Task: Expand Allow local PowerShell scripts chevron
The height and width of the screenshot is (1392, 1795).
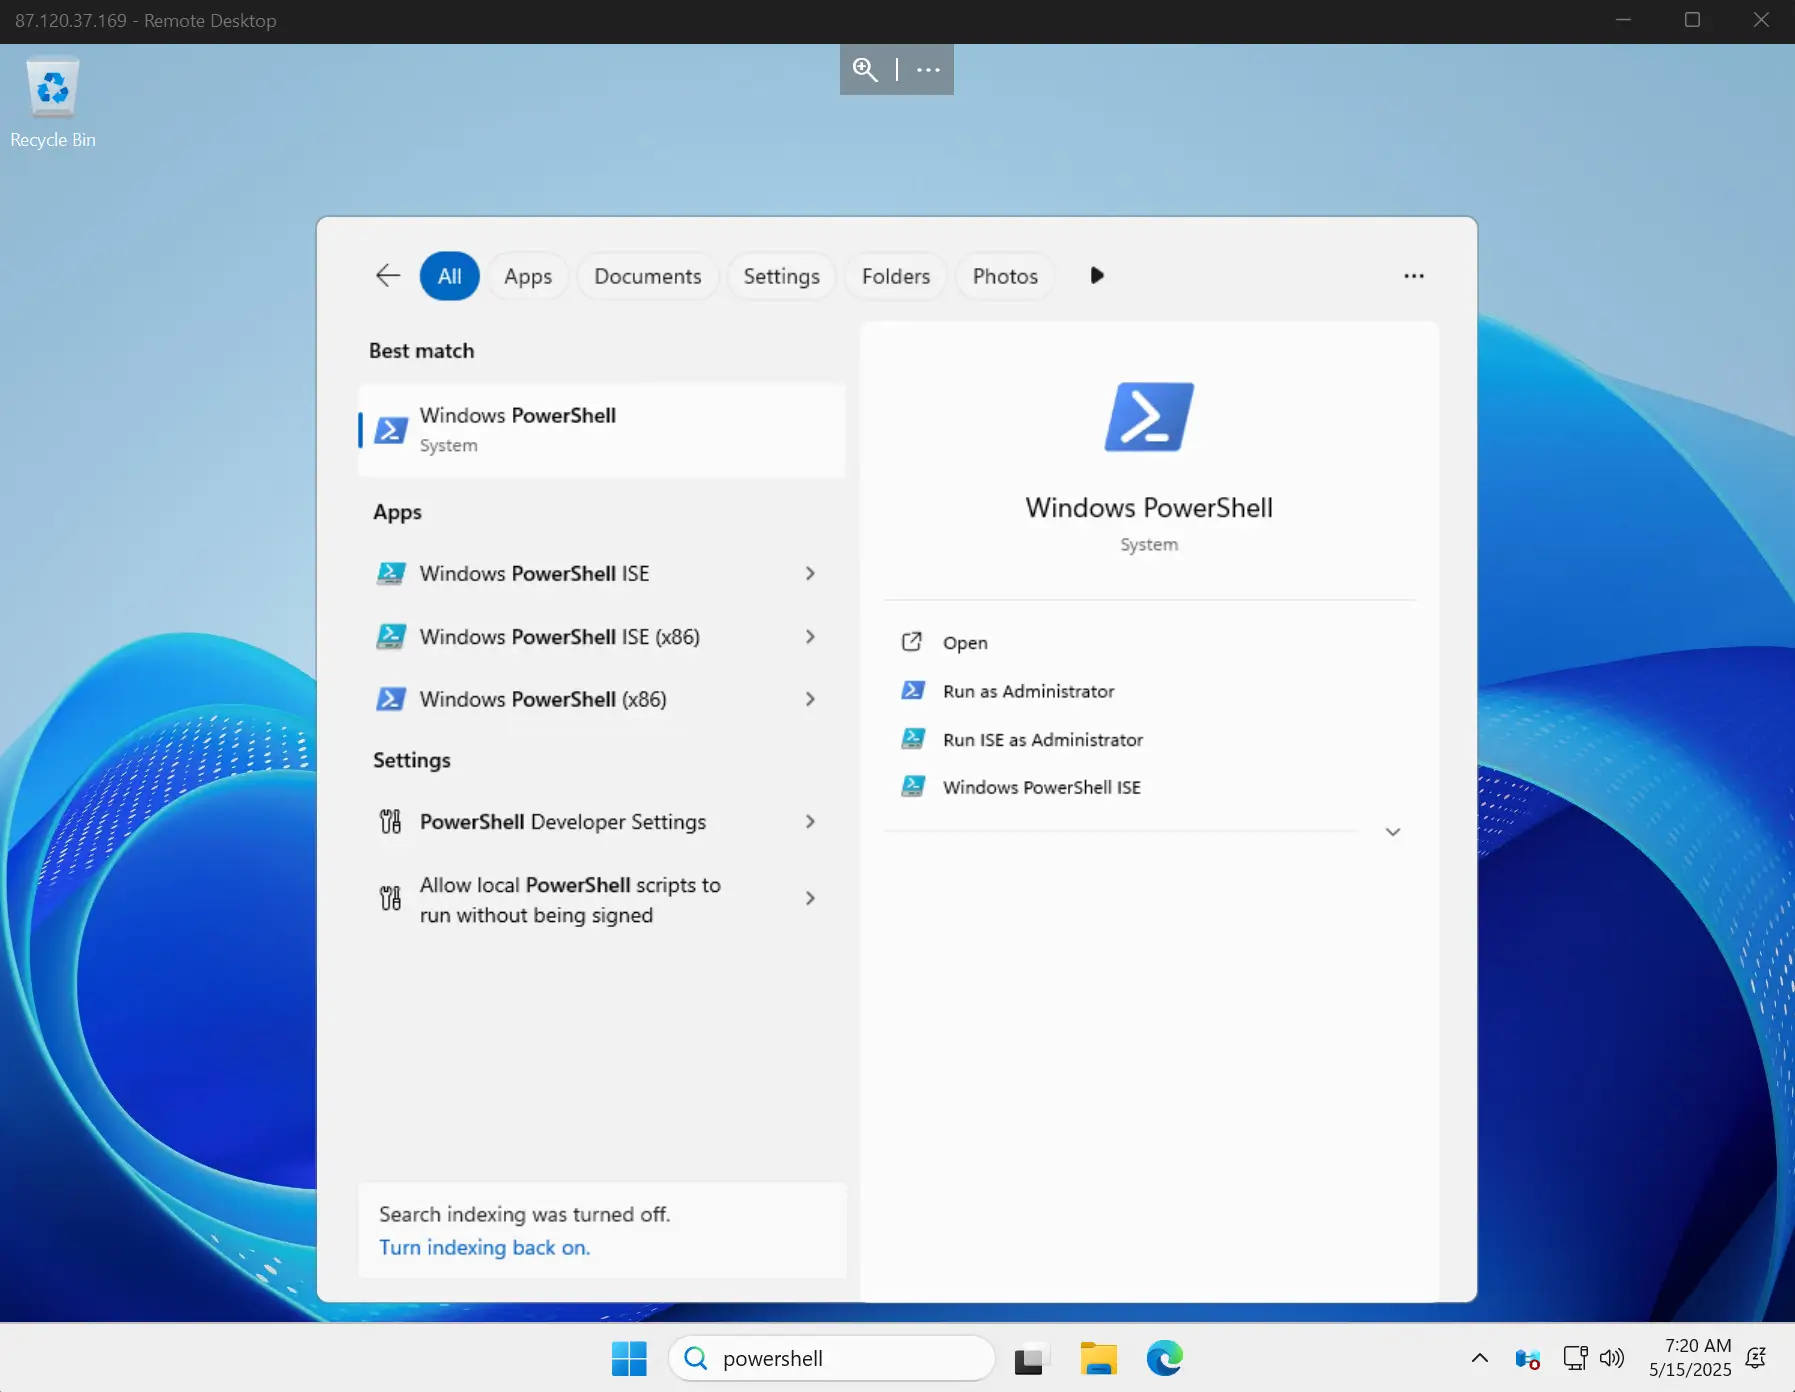Action: tap(810, 898)
